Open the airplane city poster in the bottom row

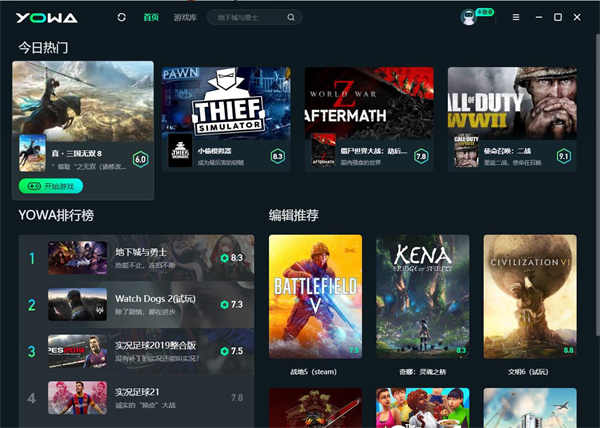(530, 408)
